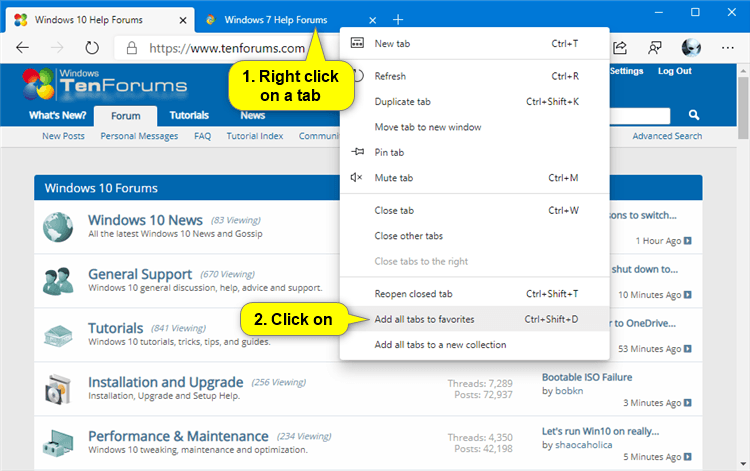The image size is (750, 471).
Task: Open the Tutorials site navigation tab
Action: 189,115
